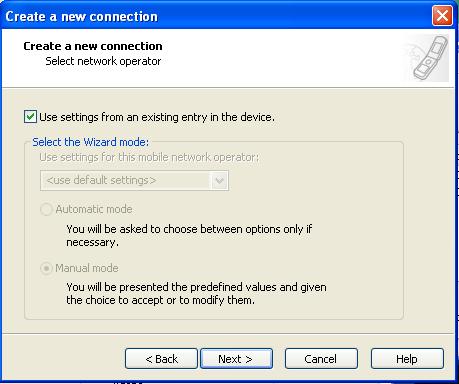The image size is (459, 384).
Task: Uncheck the use existing entry settings checkbox
Action: click(30, 117)
